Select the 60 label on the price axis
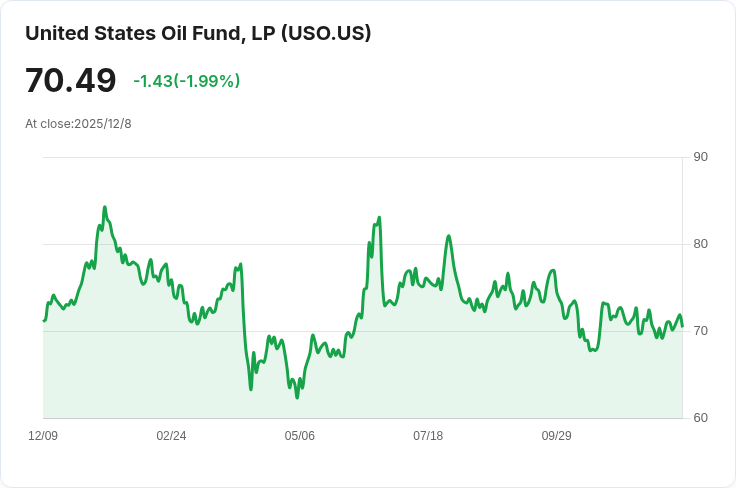This screenshot has height=488, width=736. 700,418
